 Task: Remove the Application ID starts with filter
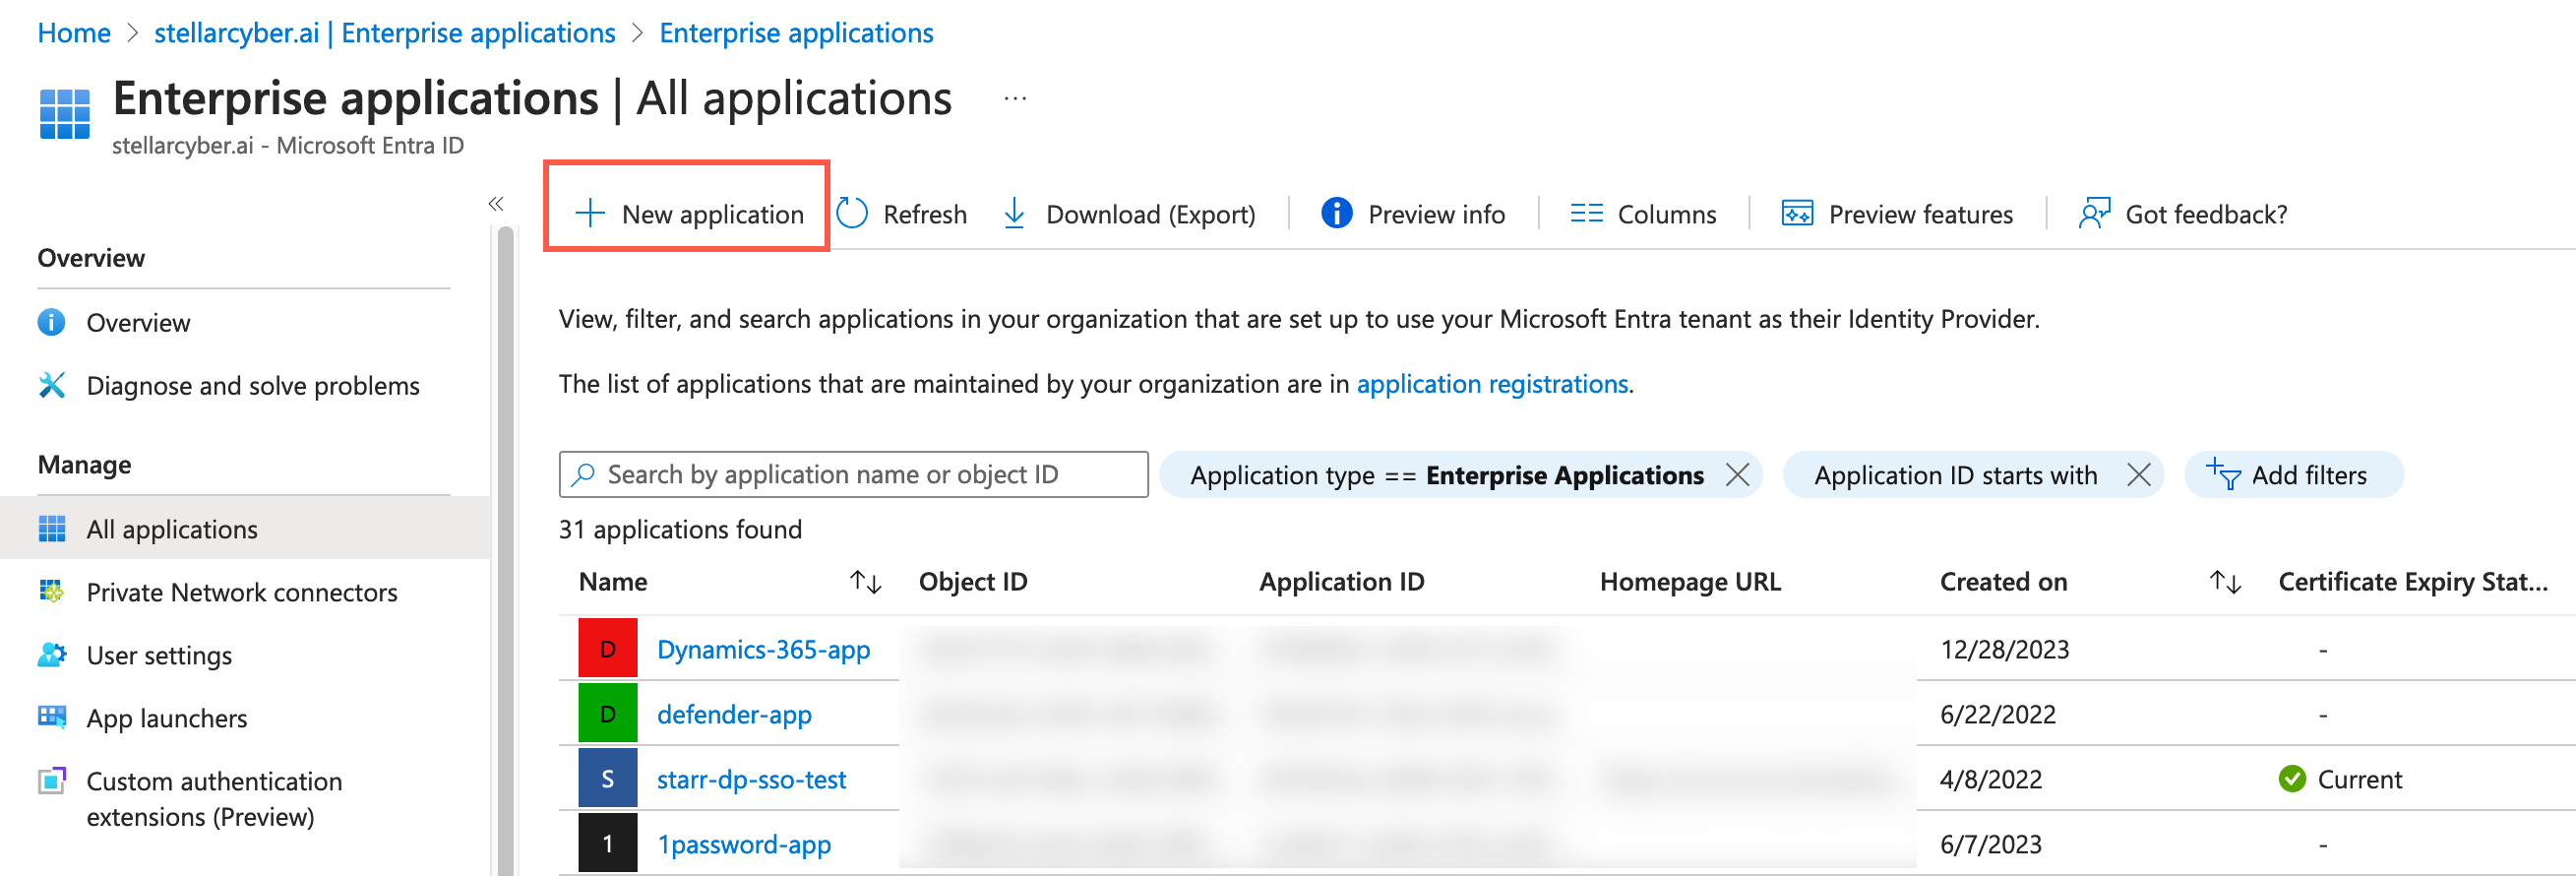coord(2138,475)
